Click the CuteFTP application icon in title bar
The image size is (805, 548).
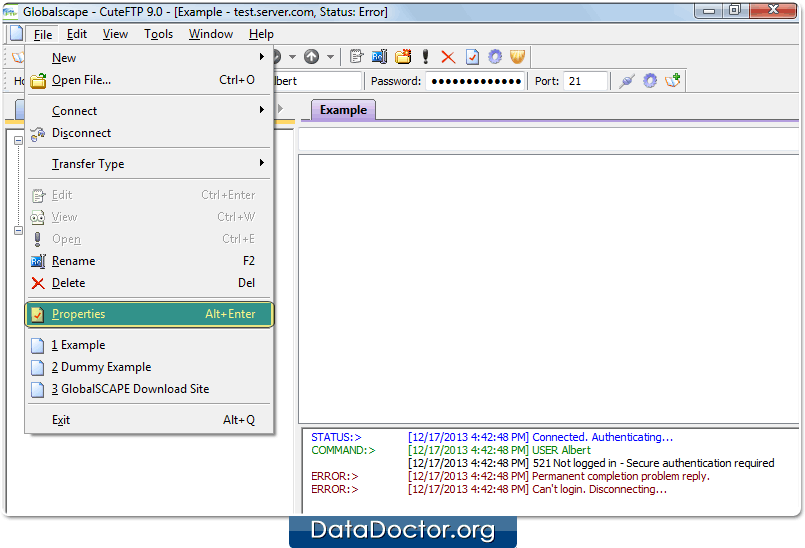pyautogui.click(x=9, y=11)
